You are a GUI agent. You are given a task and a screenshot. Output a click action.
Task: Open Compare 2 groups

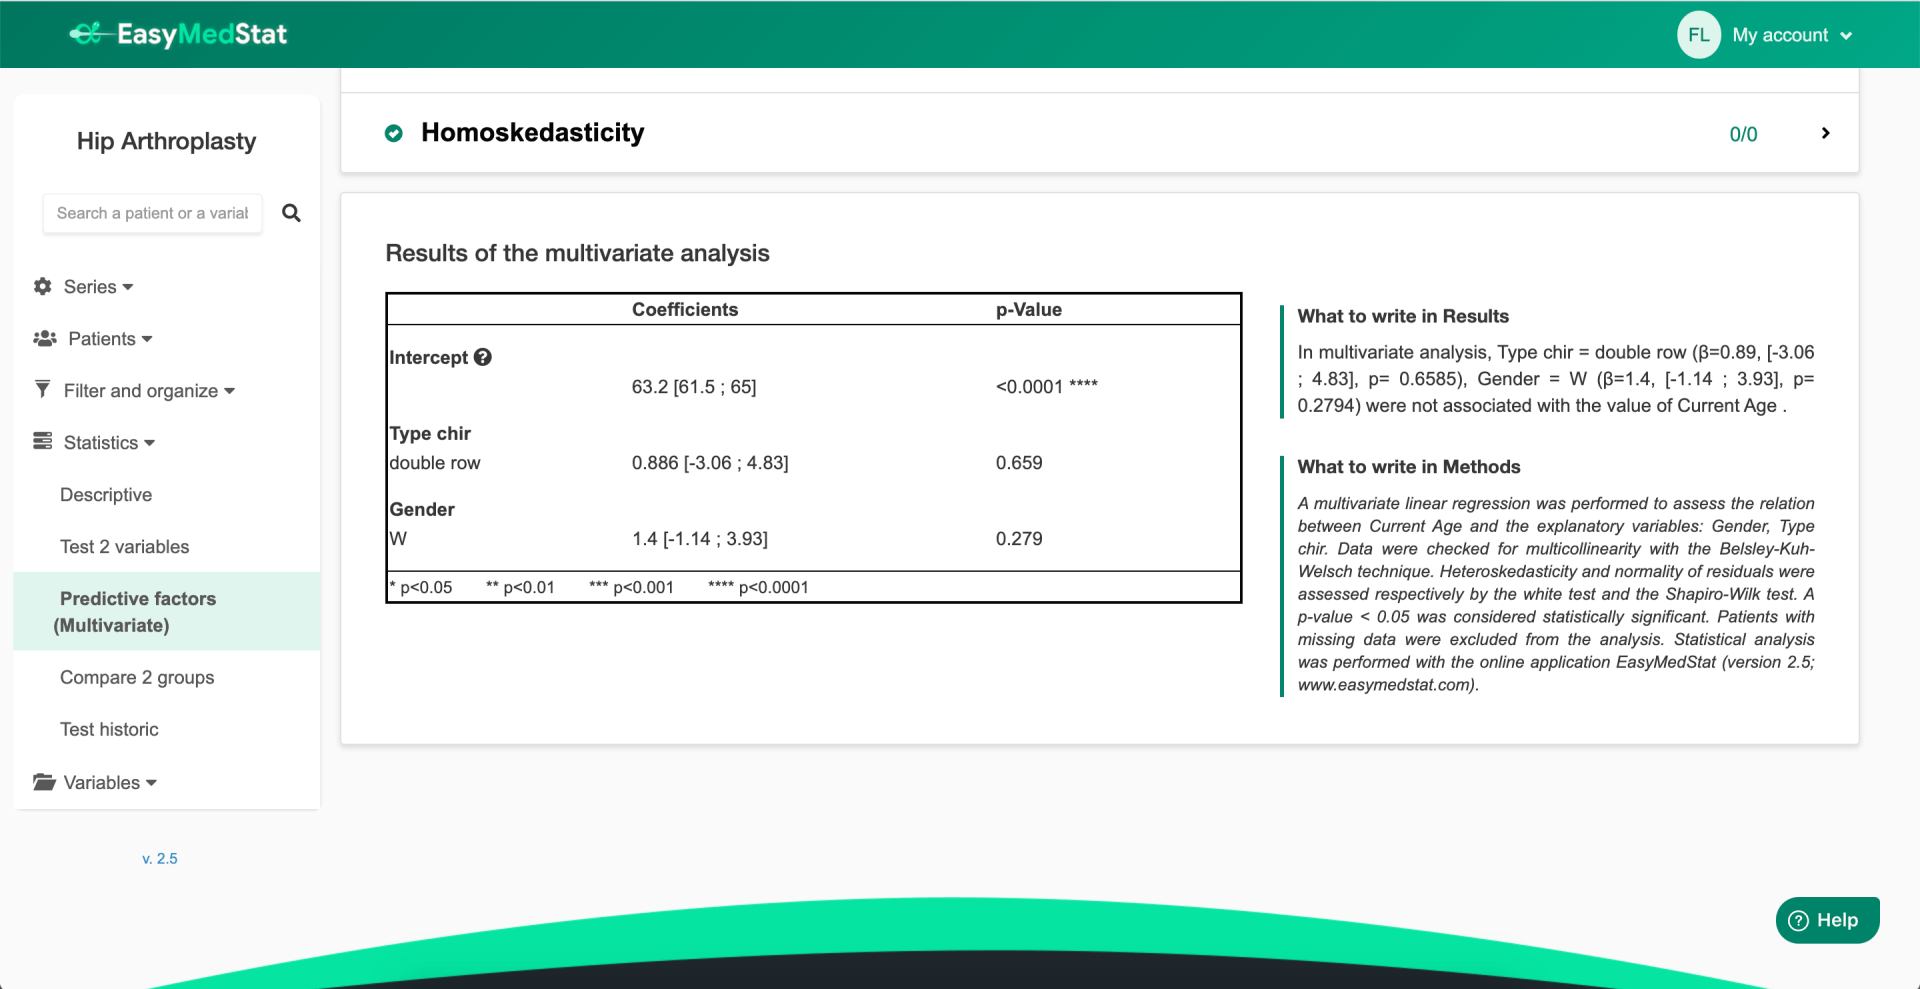[137, 677]
